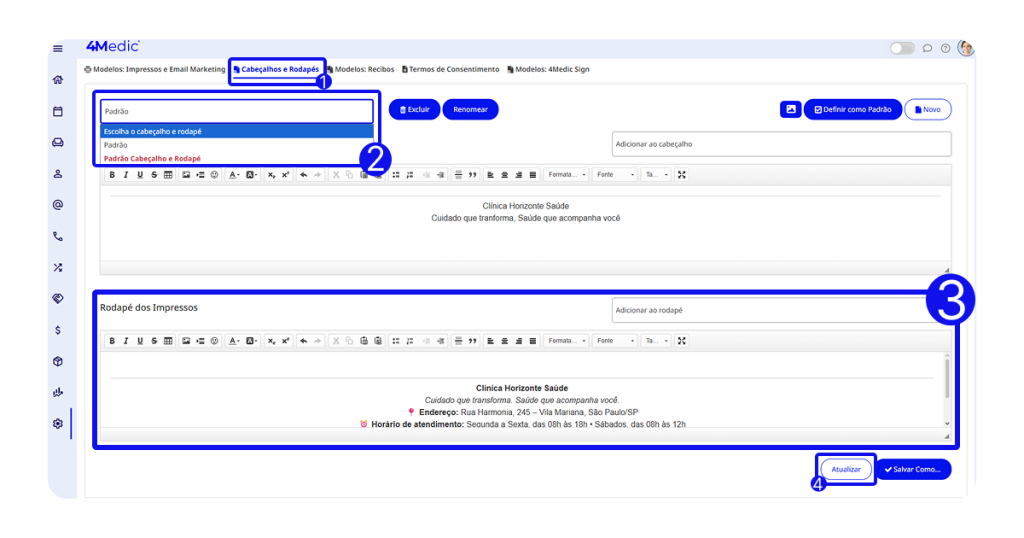Select 'Padrão Cabeçalho e Rodapé' option
This screenshot has height=538, width=1024.
point(153,158)
